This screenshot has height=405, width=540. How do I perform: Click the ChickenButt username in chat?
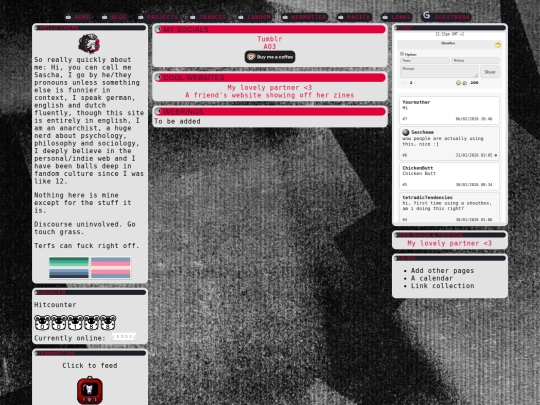[418, 168]
